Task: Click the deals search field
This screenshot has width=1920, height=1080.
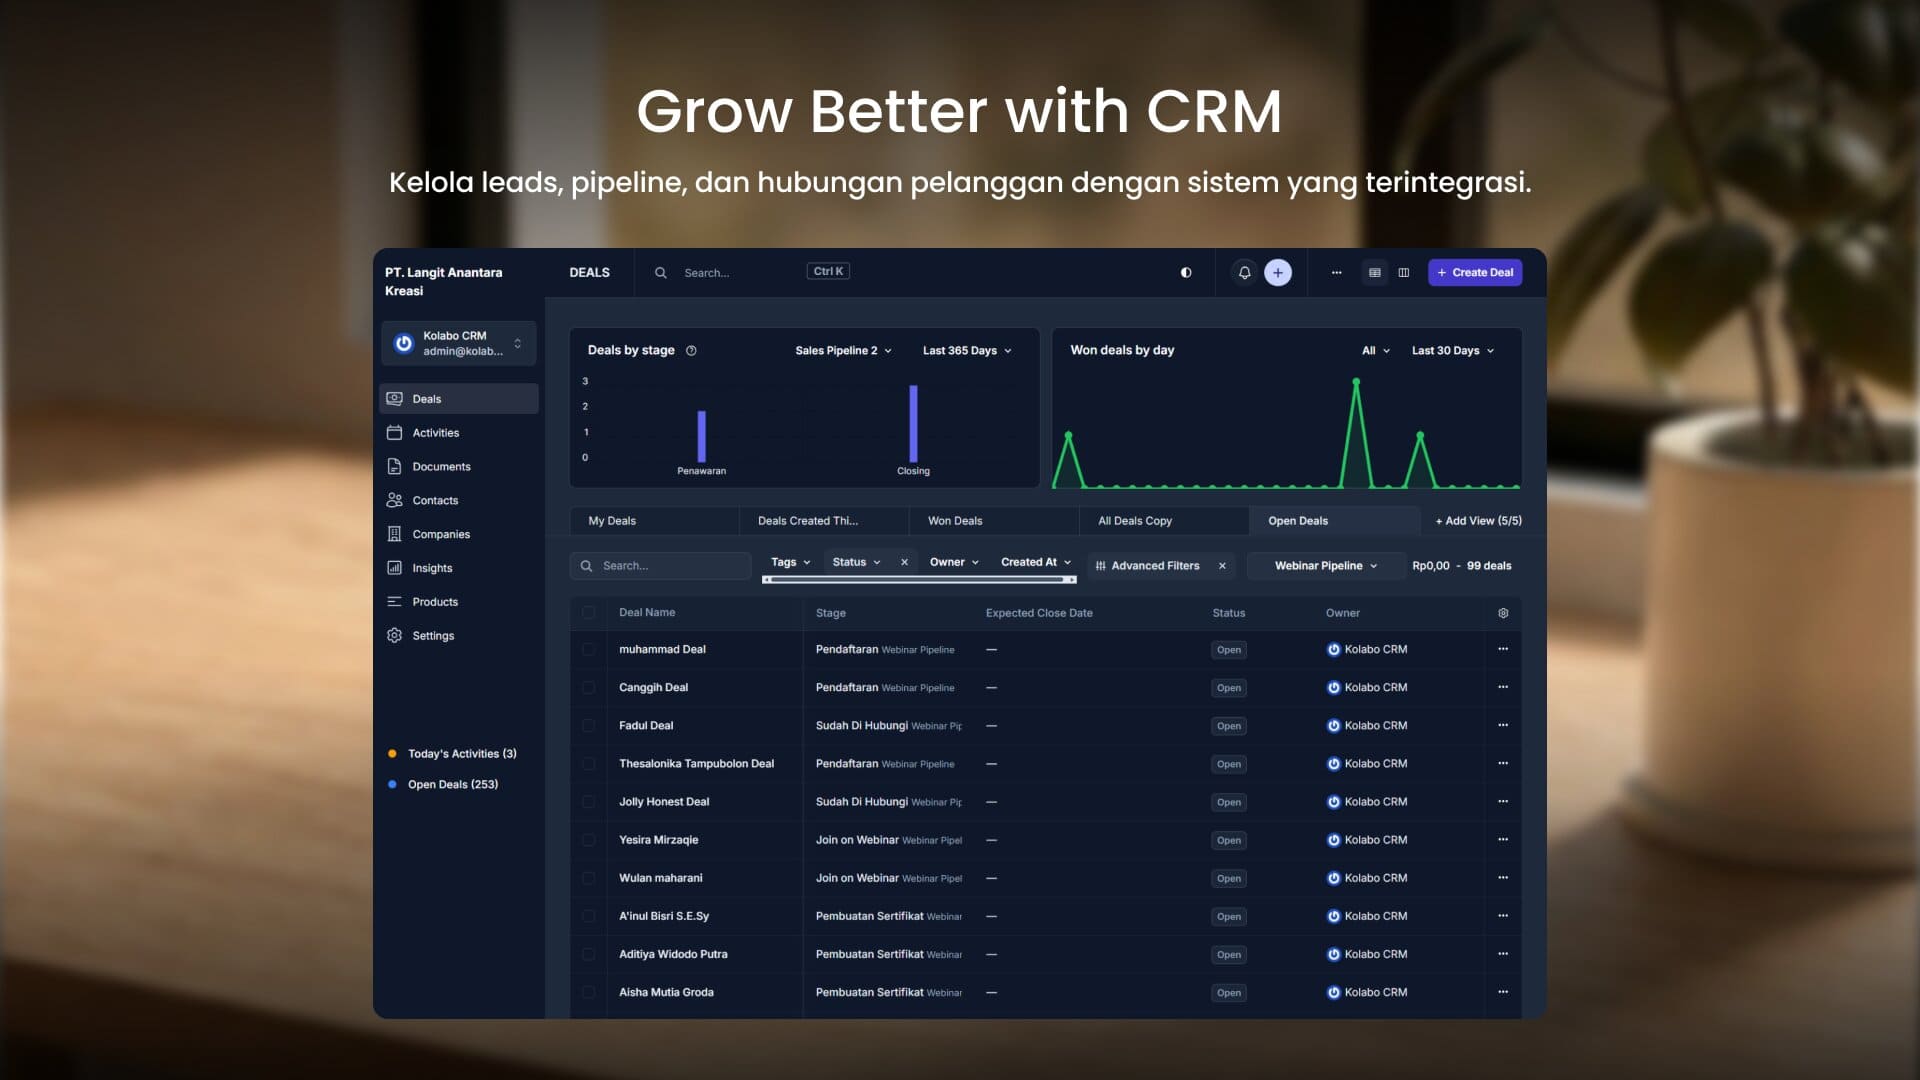Action: click(660, 565)
